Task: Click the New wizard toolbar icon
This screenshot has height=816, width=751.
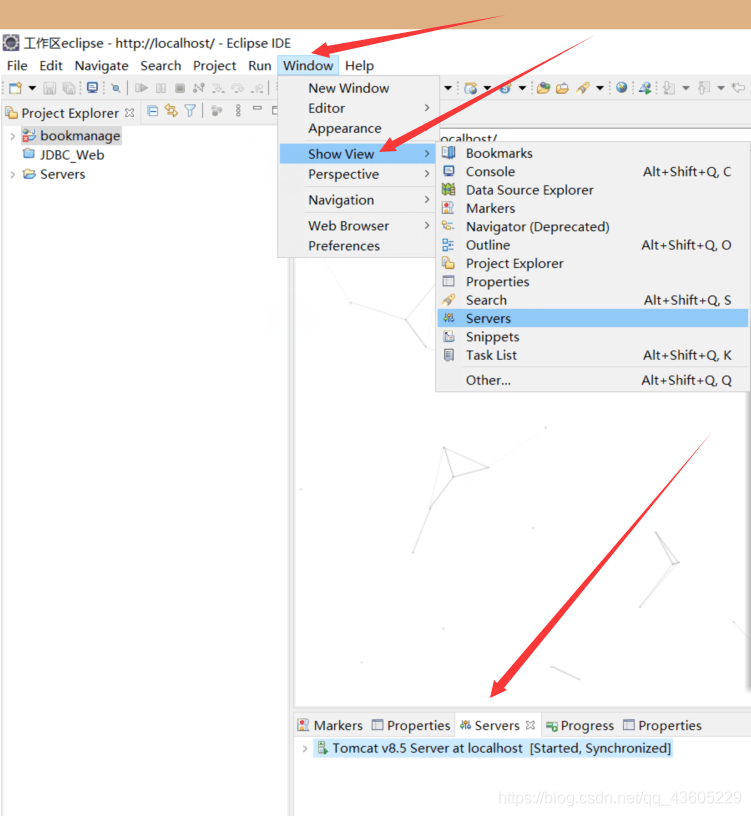Action: tap(16, 88)
